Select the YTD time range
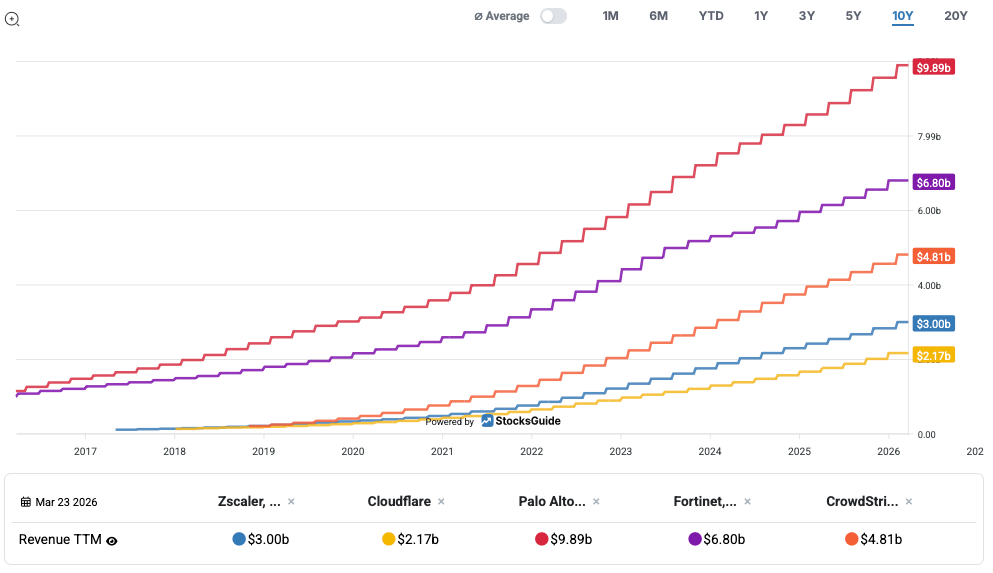Screen dimensions: 993x573 [x=711, y=16]
